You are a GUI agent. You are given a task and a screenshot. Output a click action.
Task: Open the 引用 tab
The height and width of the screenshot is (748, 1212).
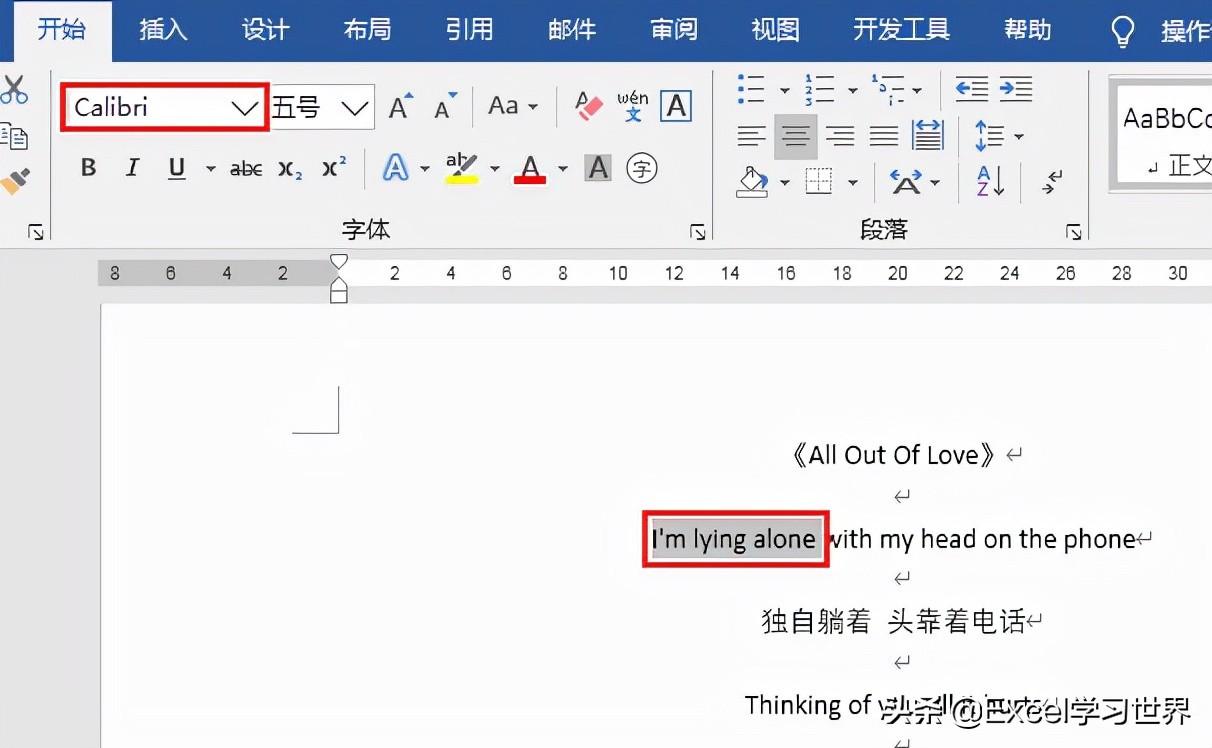[x=470, y=30]
